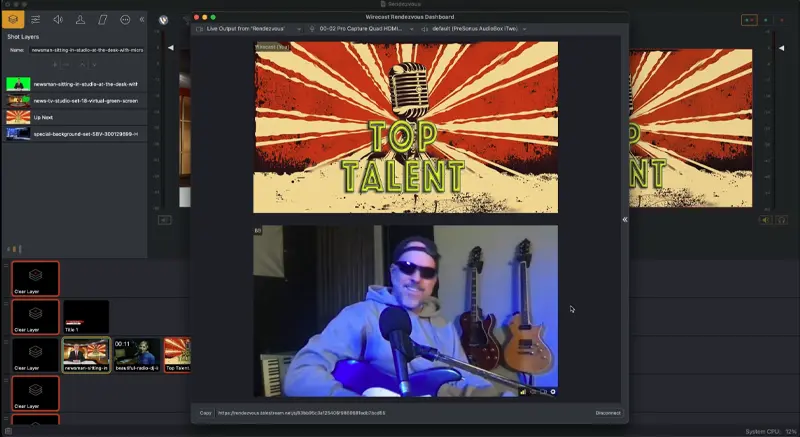This screenshot has width=800, height=437.
Task: Copy the Rendezvous invite link
Action: (206, 413)
